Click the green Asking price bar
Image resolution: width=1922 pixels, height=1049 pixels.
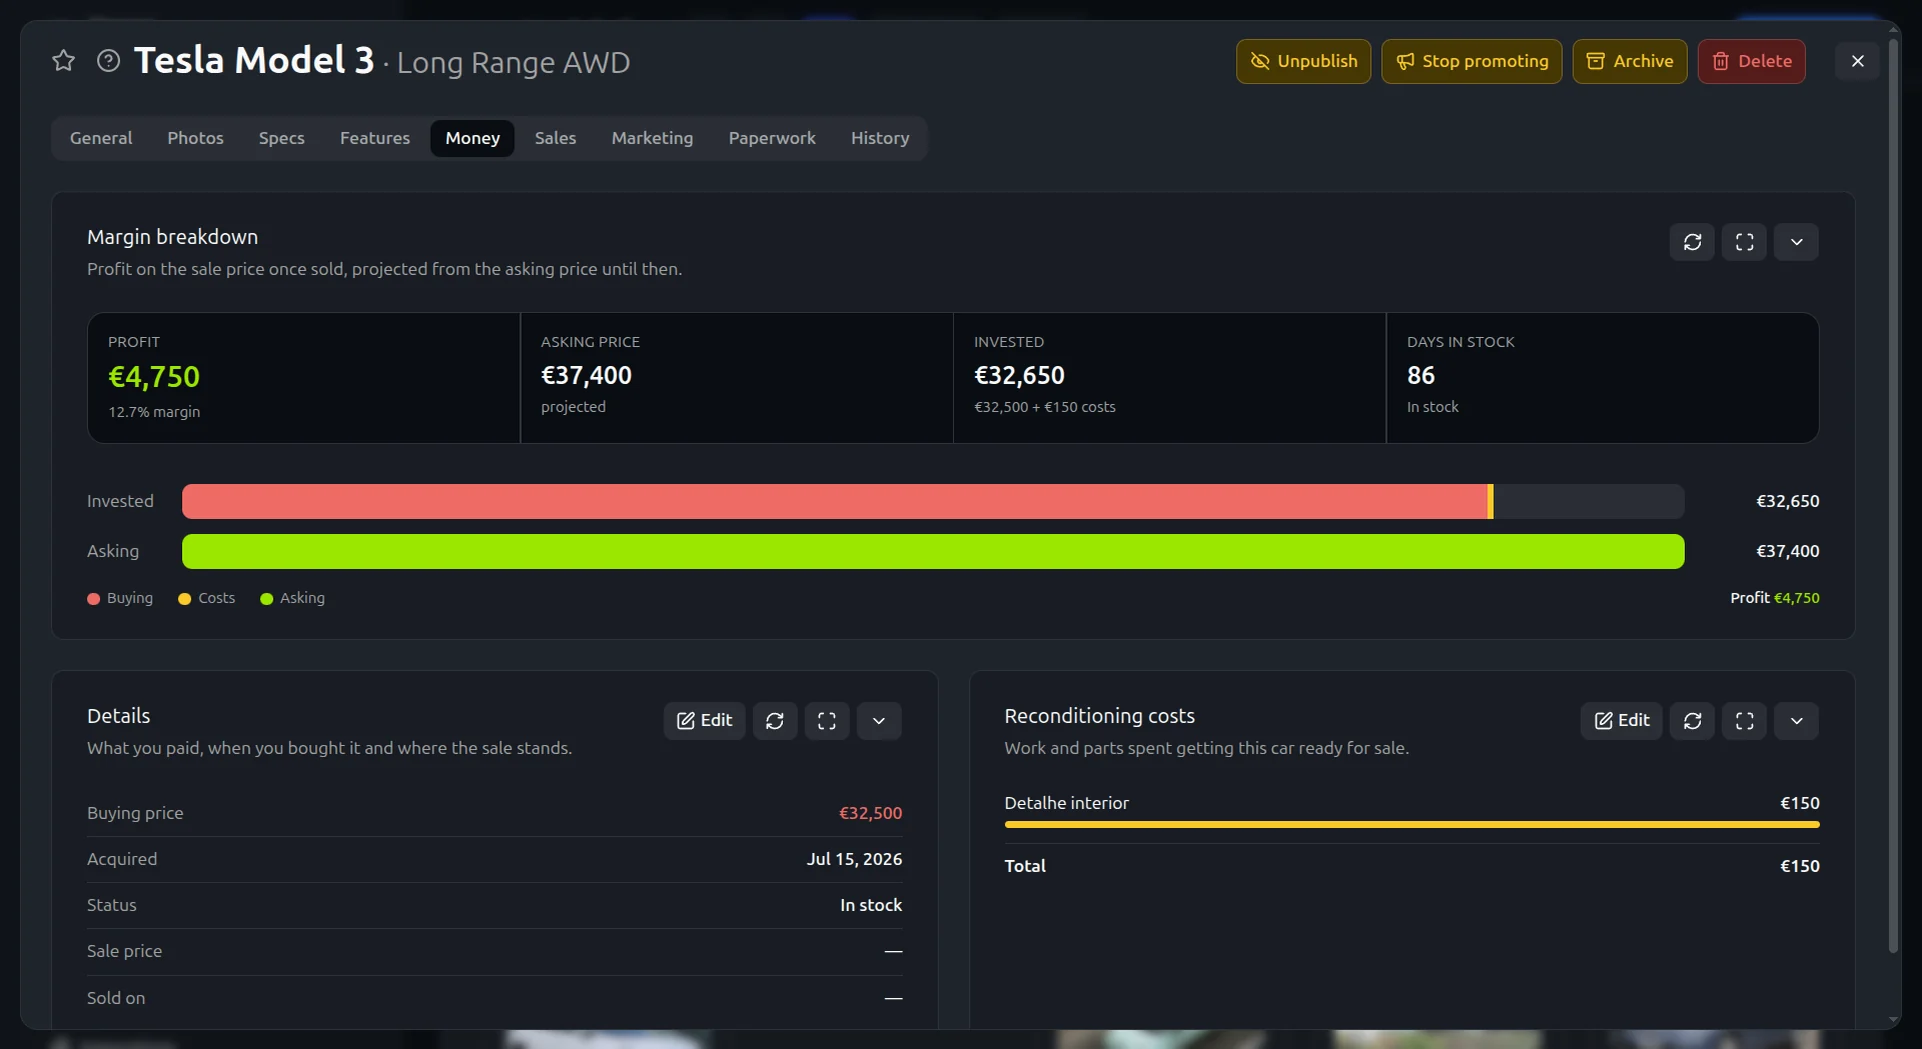coord(933,551)
